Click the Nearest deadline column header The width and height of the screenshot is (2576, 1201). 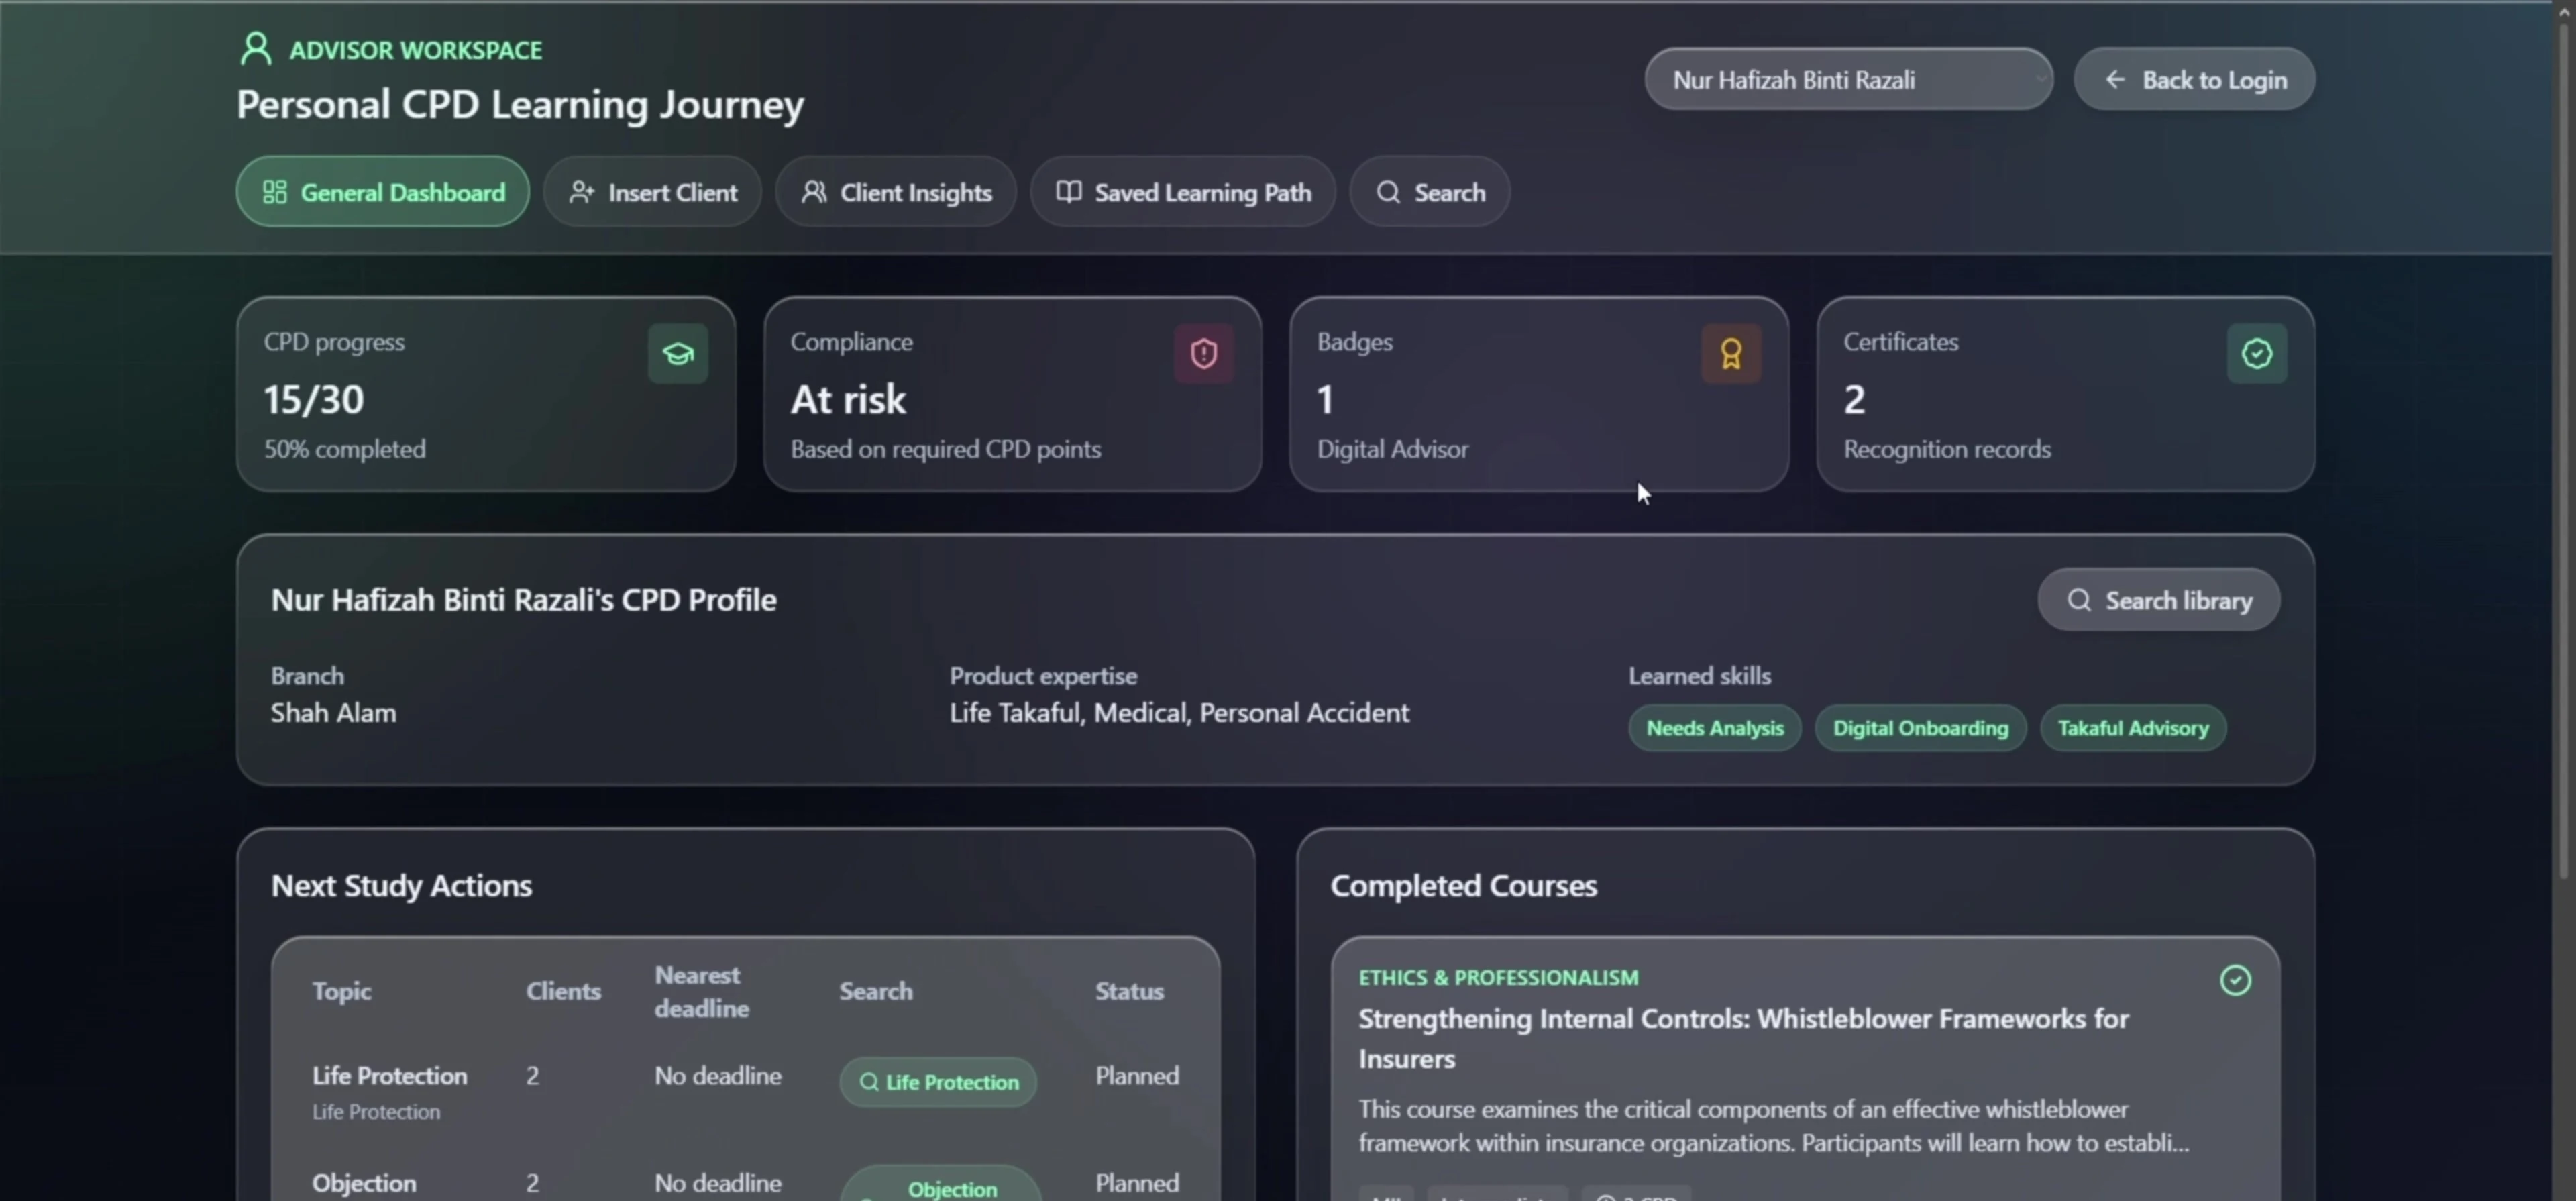coord(701,991)
